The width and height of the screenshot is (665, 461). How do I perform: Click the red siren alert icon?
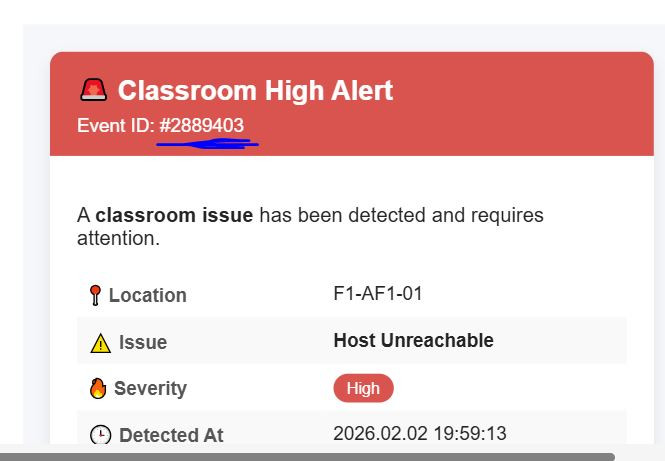pyautogui.click(x=93, y=89)
